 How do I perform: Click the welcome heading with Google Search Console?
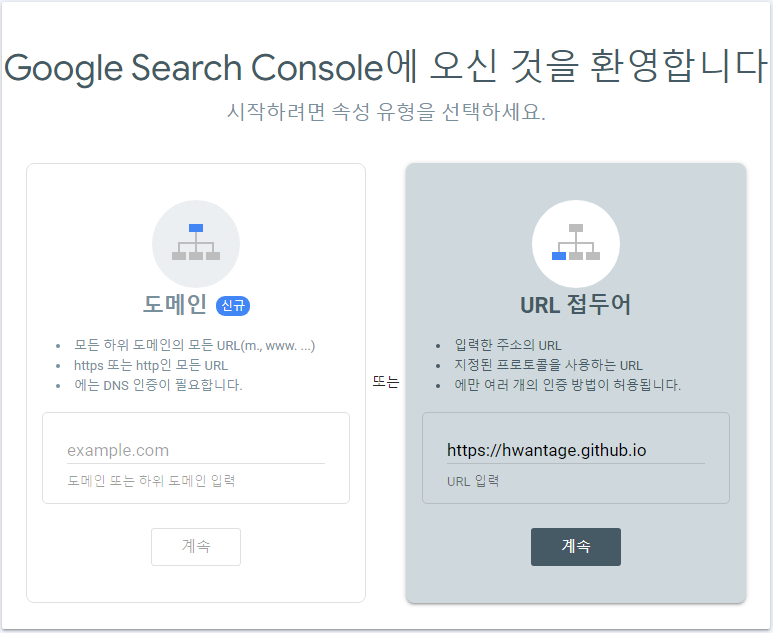(386, 67)
